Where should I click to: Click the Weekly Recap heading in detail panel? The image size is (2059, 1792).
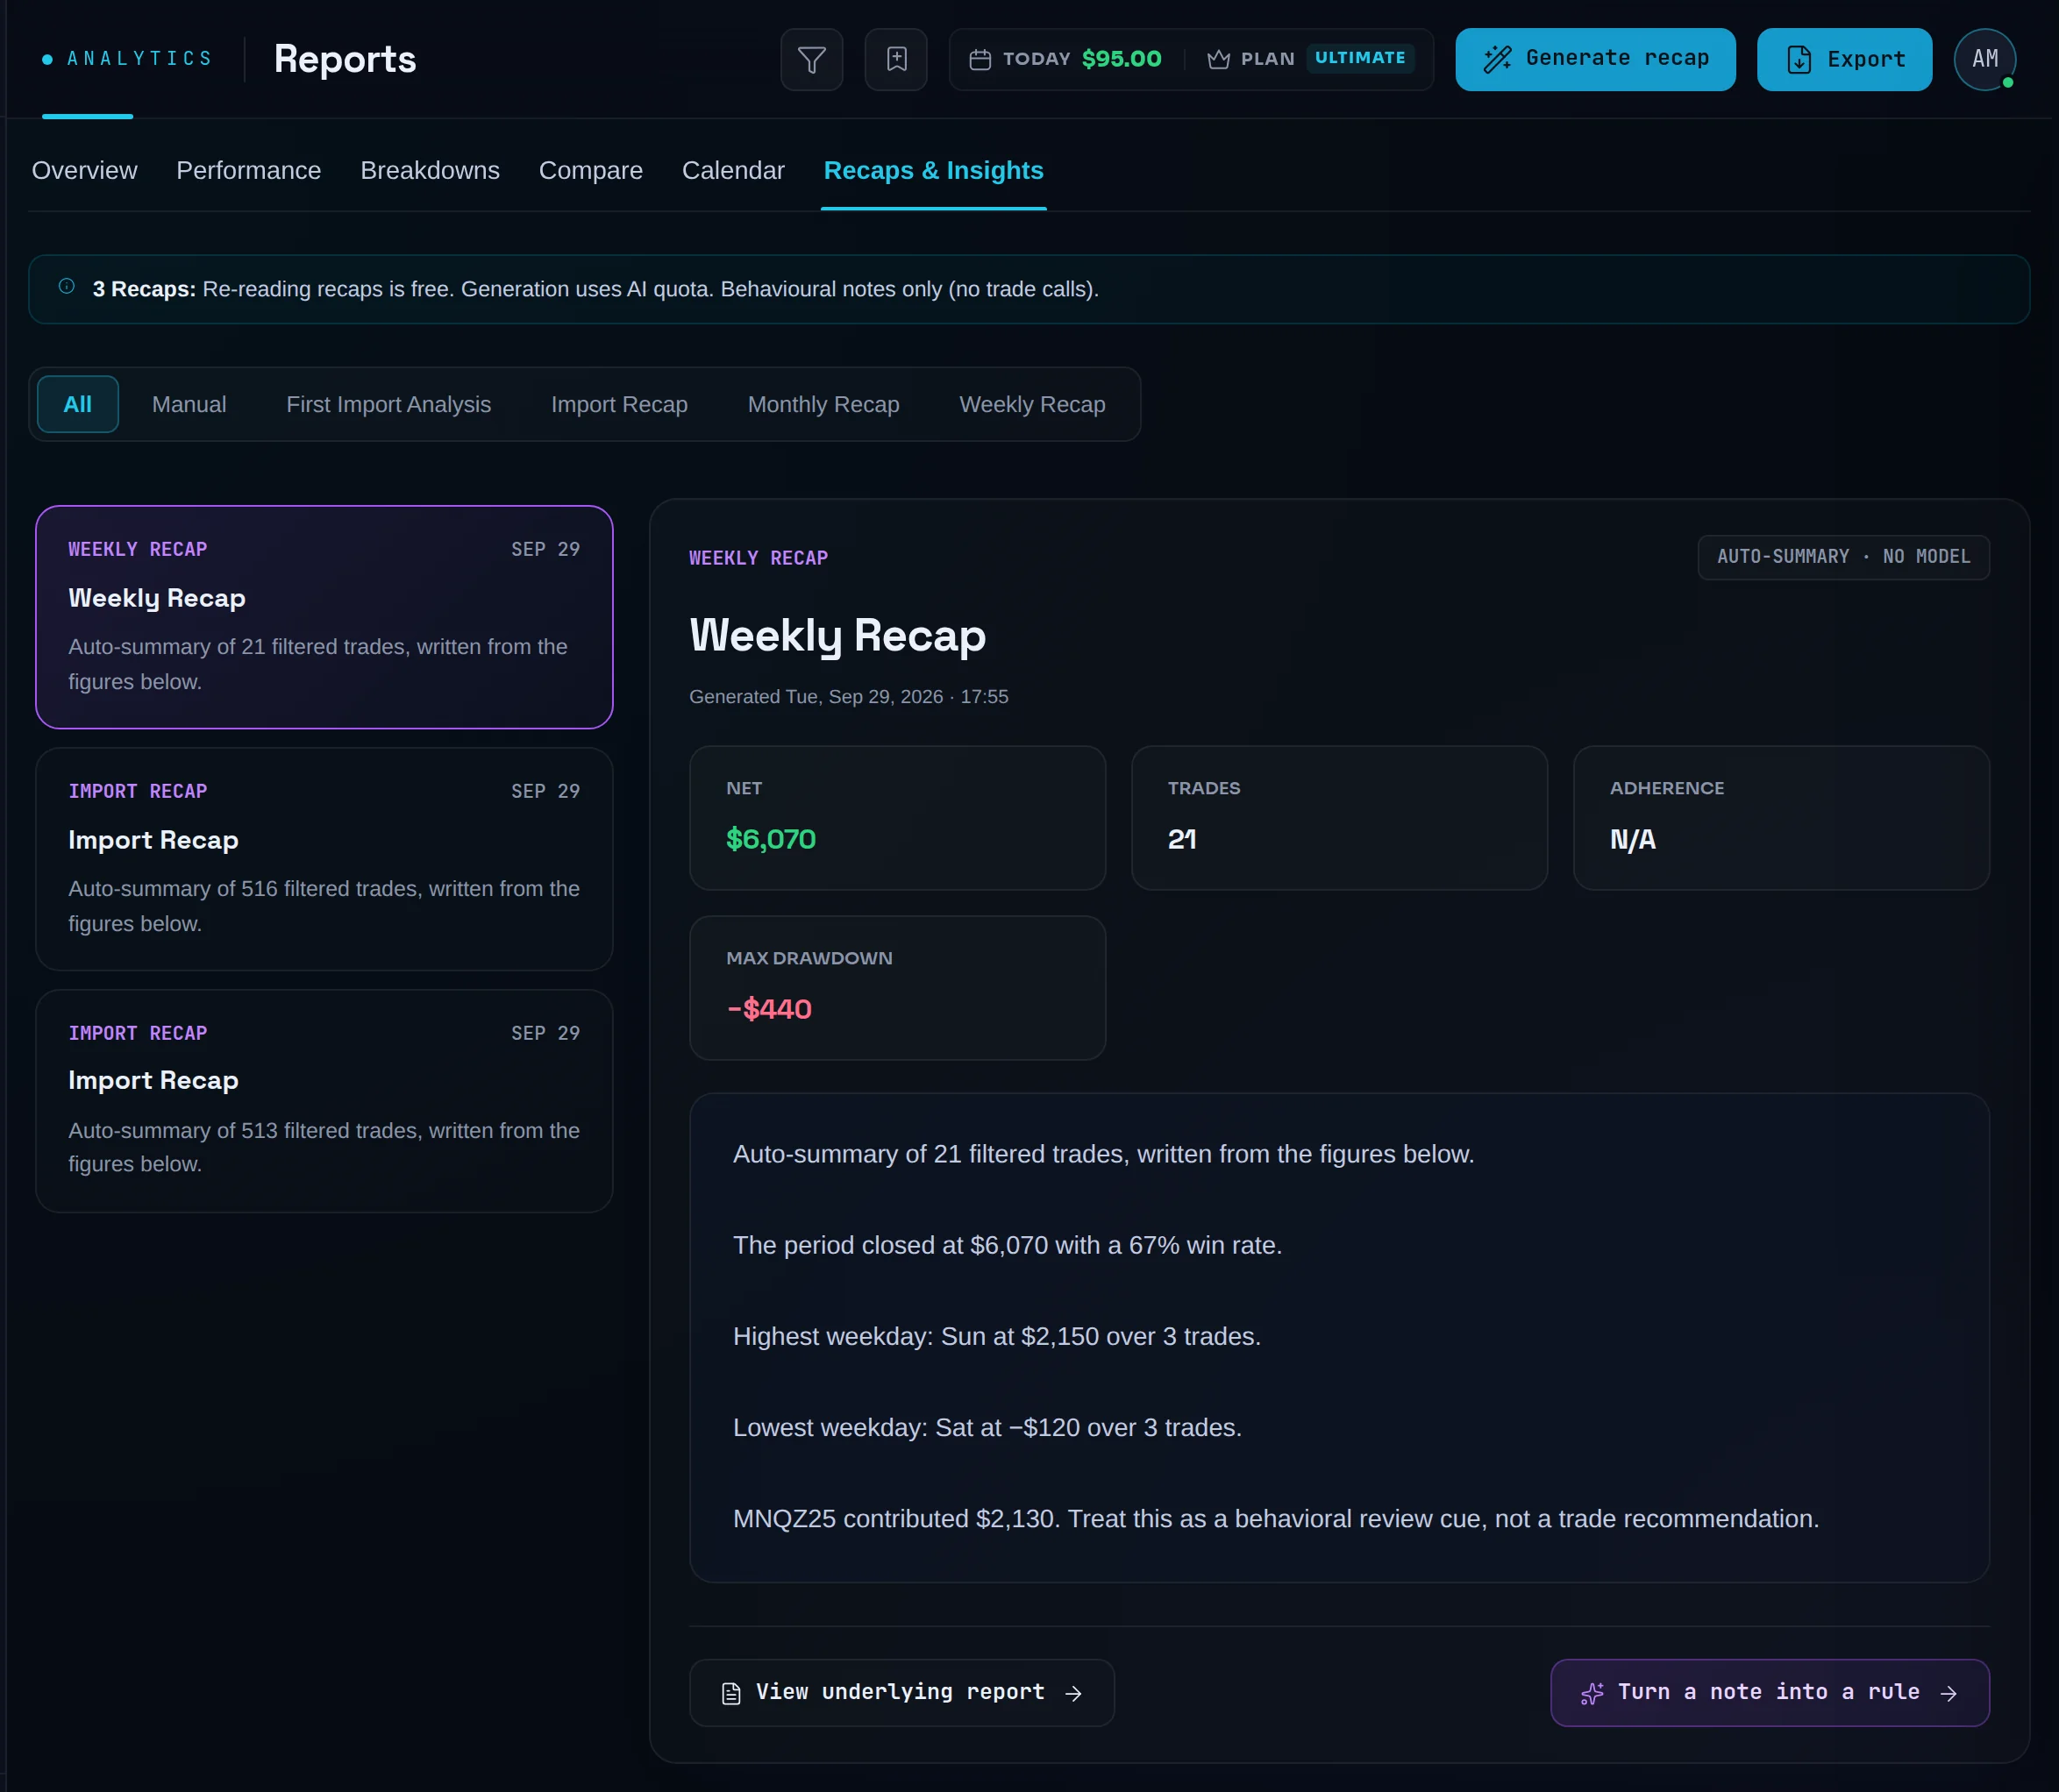pyautogui.click(x=837, y=636)
